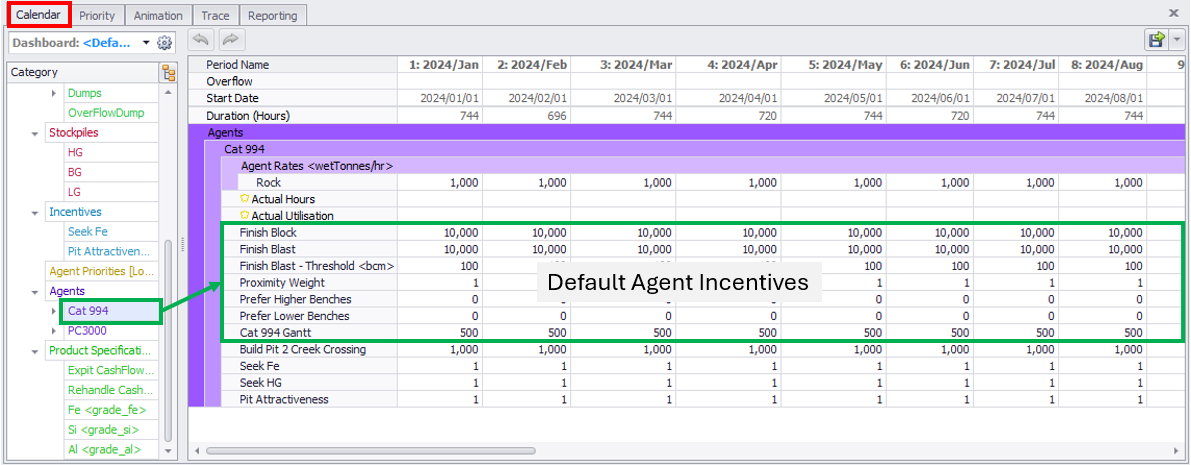This screenshot has width=1191, height=465.
Task: Open the Dashboard selection dropdown
Action: 146,43
